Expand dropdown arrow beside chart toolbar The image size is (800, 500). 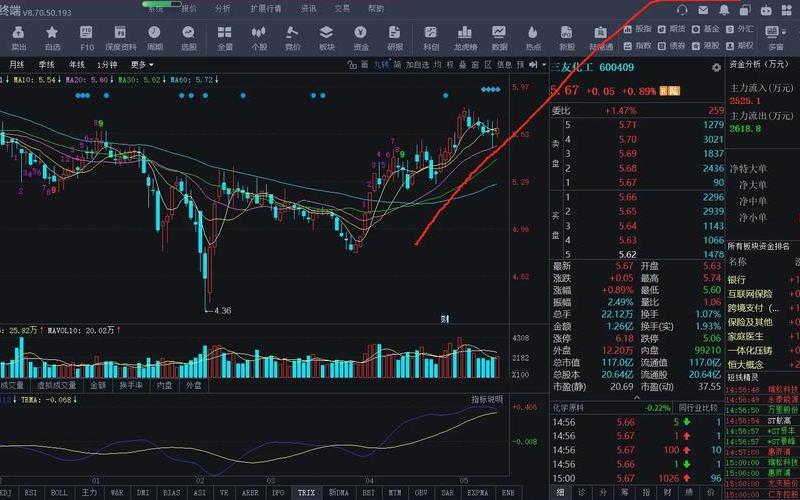click(544, 65)
